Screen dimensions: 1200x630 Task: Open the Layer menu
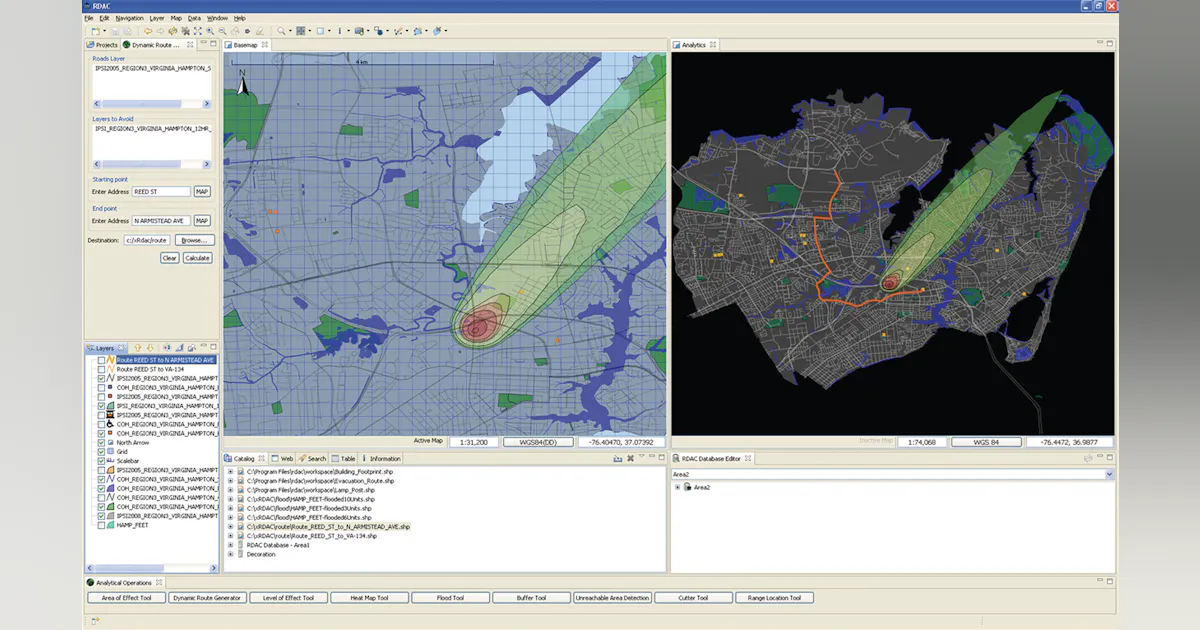coord(157,18)
